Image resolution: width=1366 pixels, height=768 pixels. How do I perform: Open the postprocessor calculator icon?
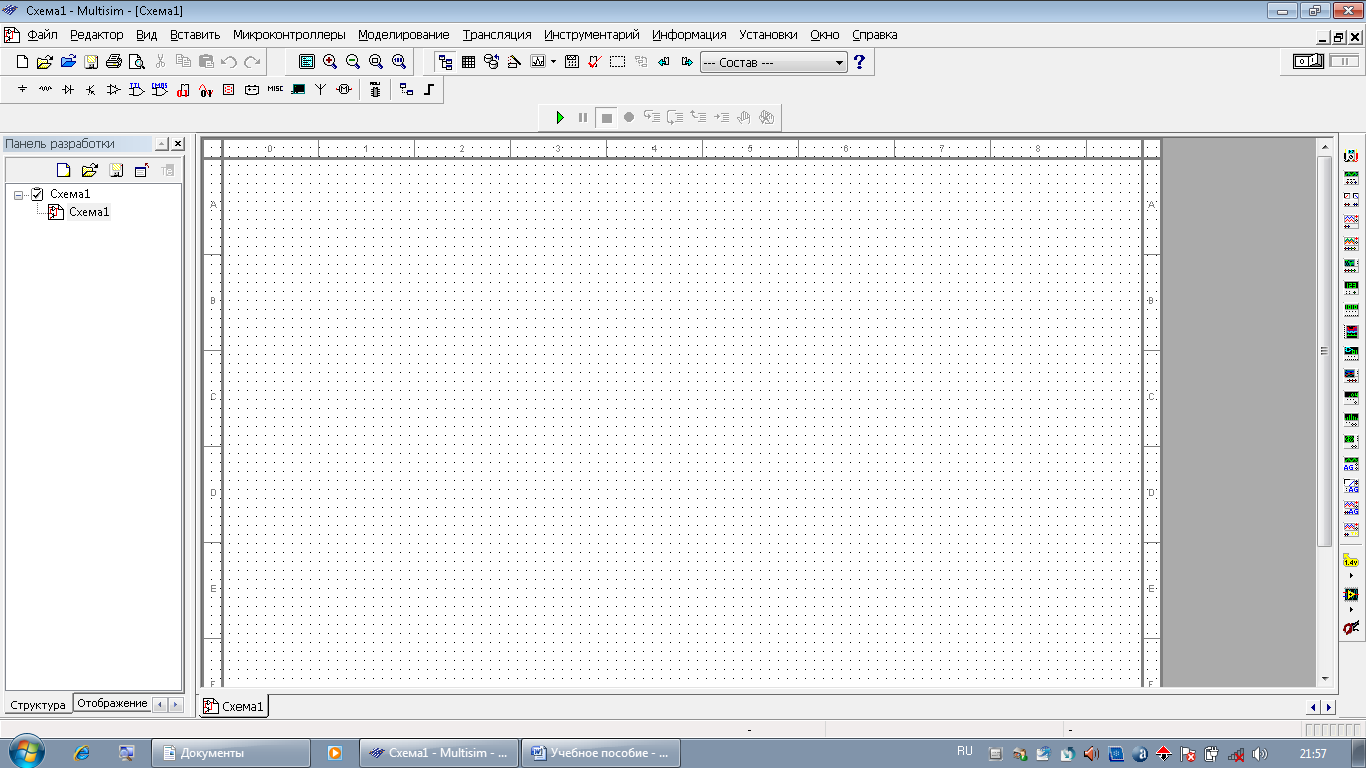572,61
